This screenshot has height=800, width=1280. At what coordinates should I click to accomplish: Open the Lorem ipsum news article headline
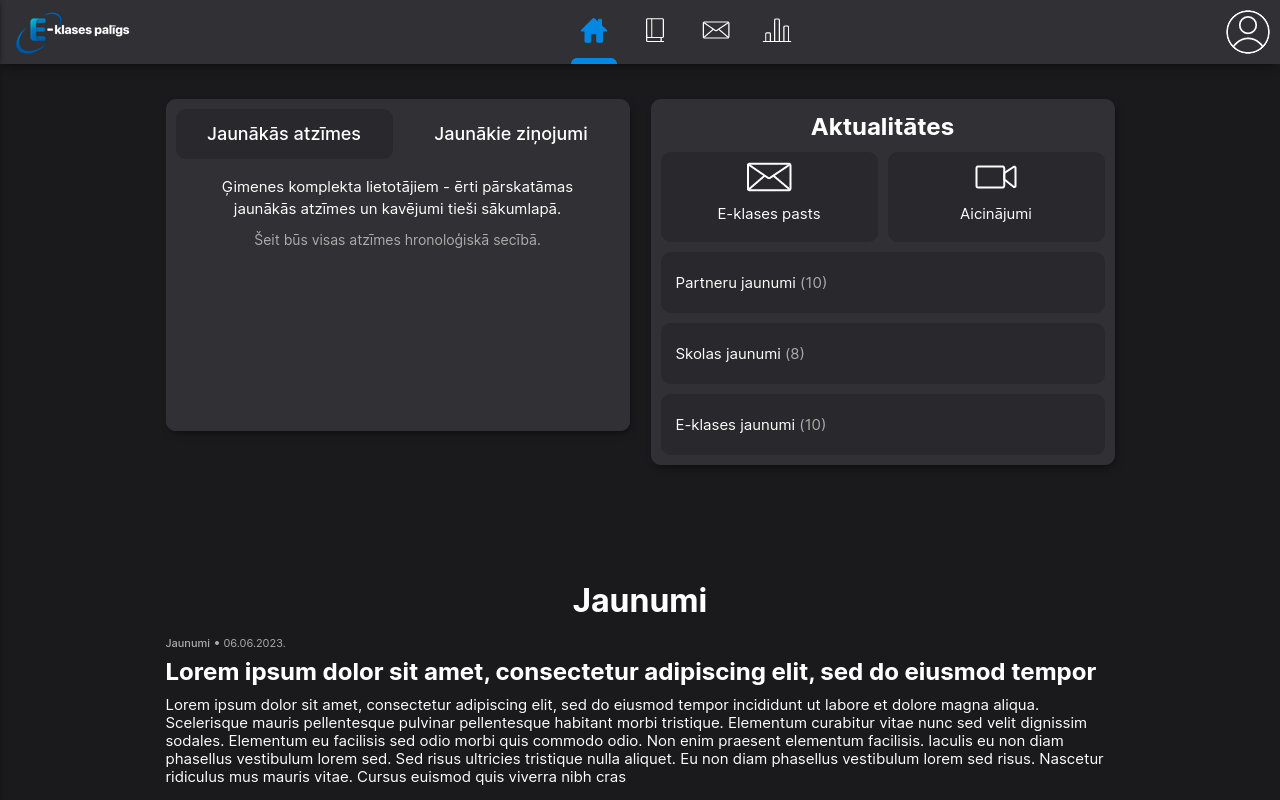pos(630,671)
